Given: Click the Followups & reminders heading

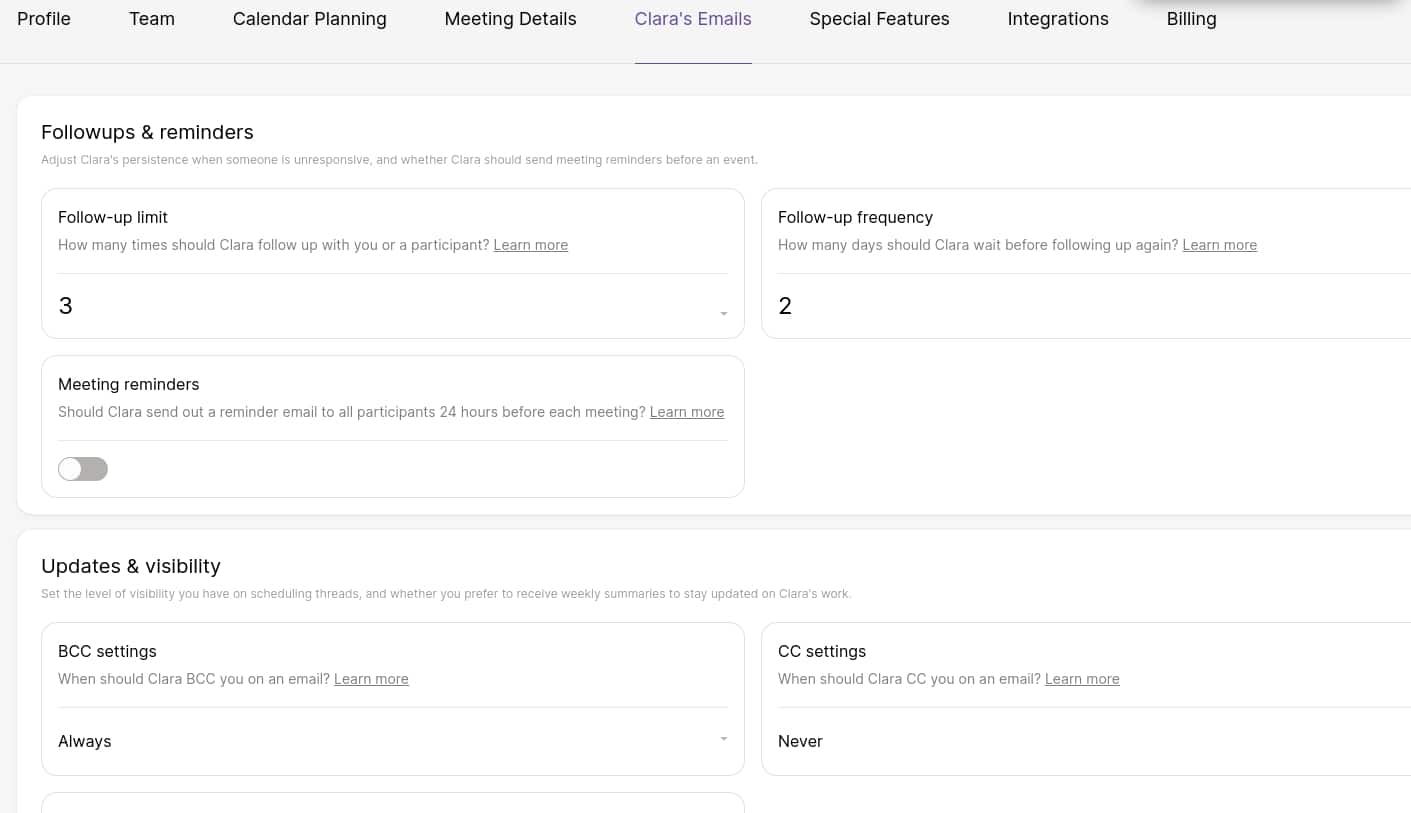Looking at the screenshot, I should (x=147, y=132).
